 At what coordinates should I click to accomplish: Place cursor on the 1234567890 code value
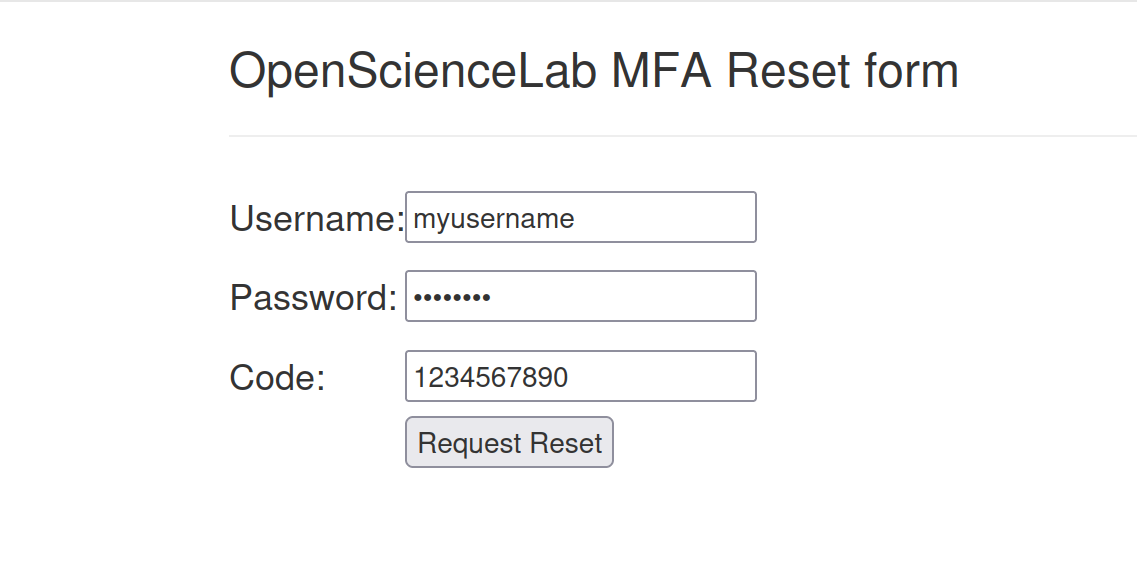(x=491, y=377)
